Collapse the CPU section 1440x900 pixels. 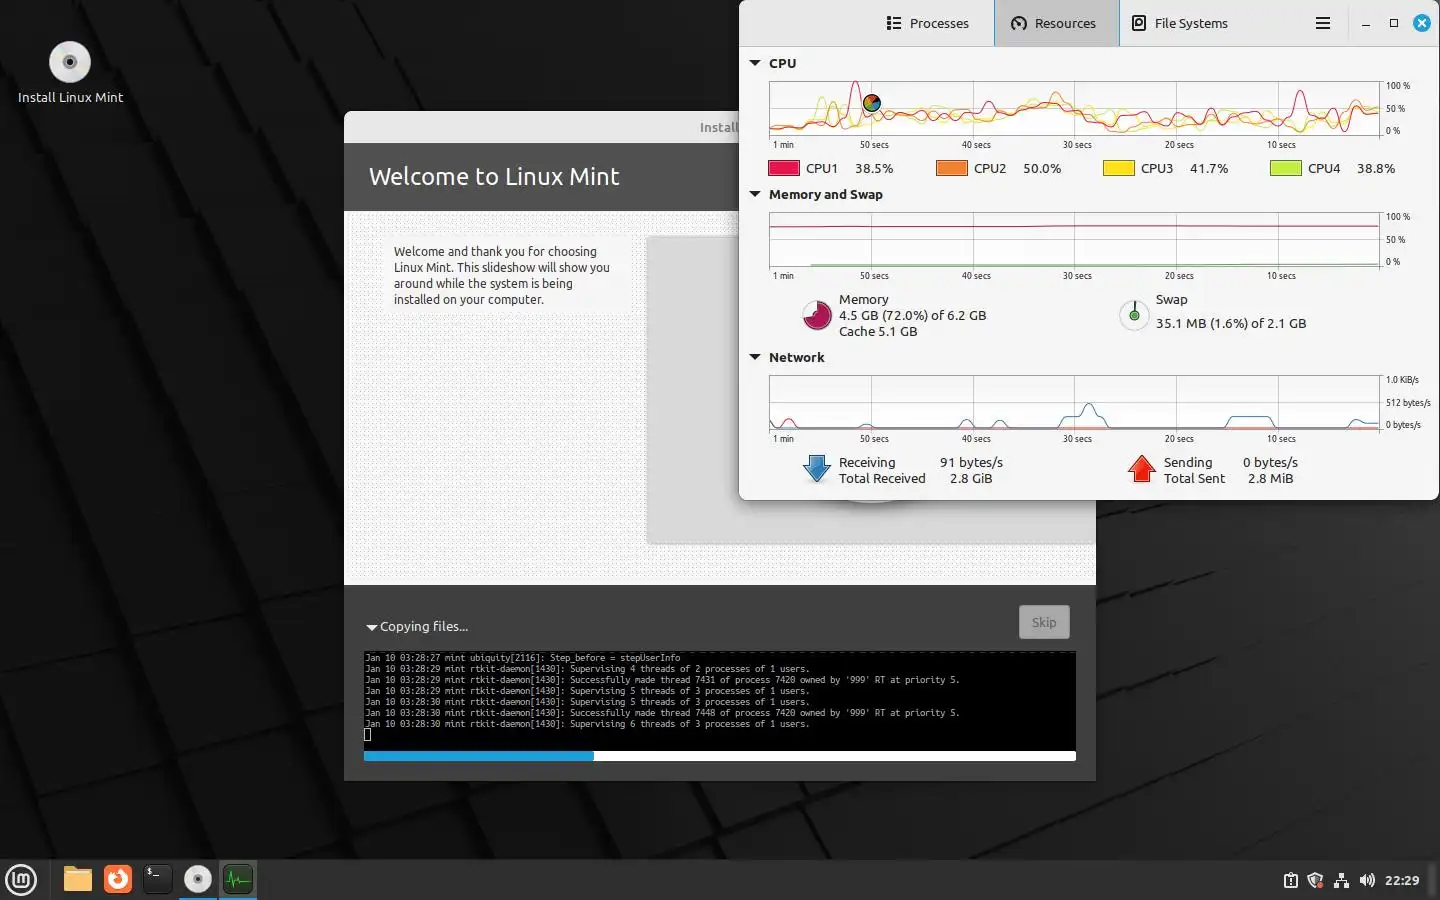(x=755, y=63)
